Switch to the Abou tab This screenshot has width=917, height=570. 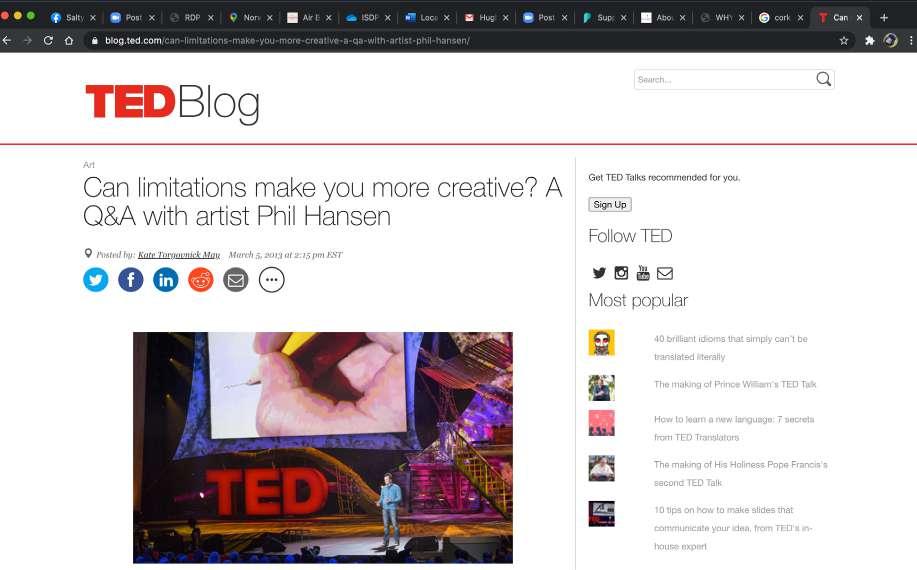663,18
